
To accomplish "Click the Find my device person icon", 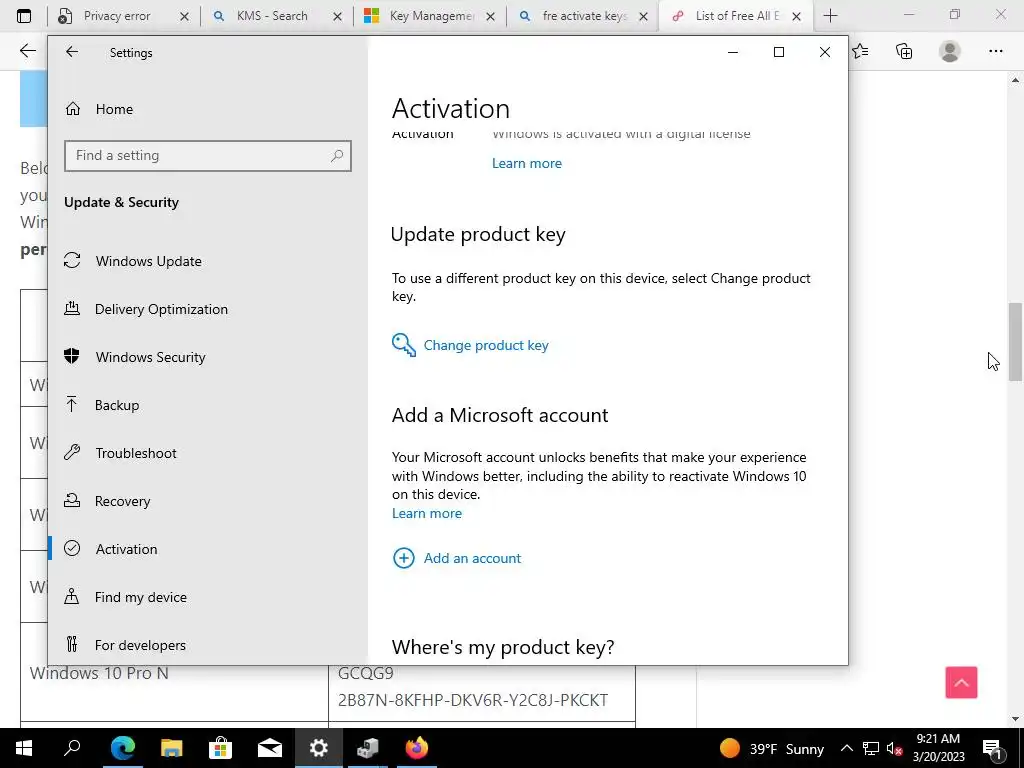I will tap(72, 596).
